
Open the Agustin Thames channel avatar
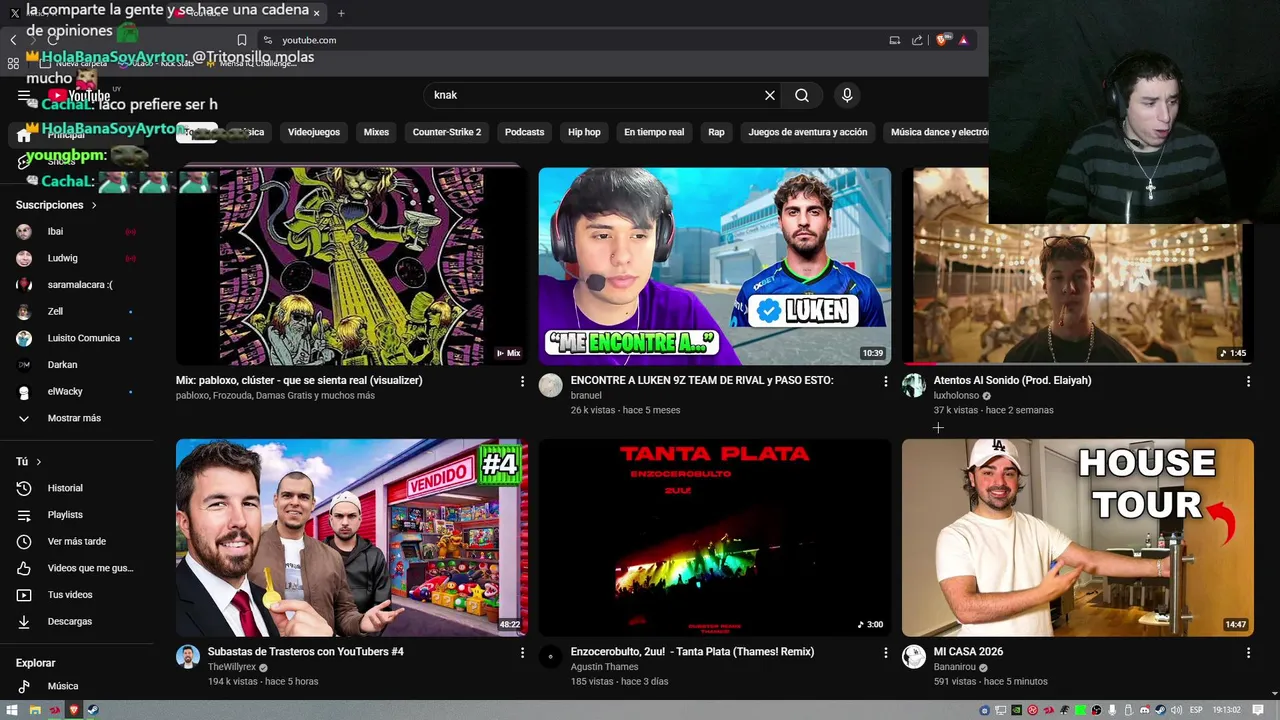point(551,657)
